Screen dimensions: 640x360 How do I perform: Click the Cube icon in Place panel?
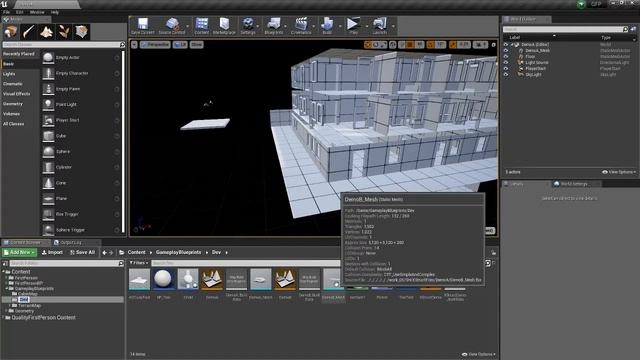pos(48,136)
